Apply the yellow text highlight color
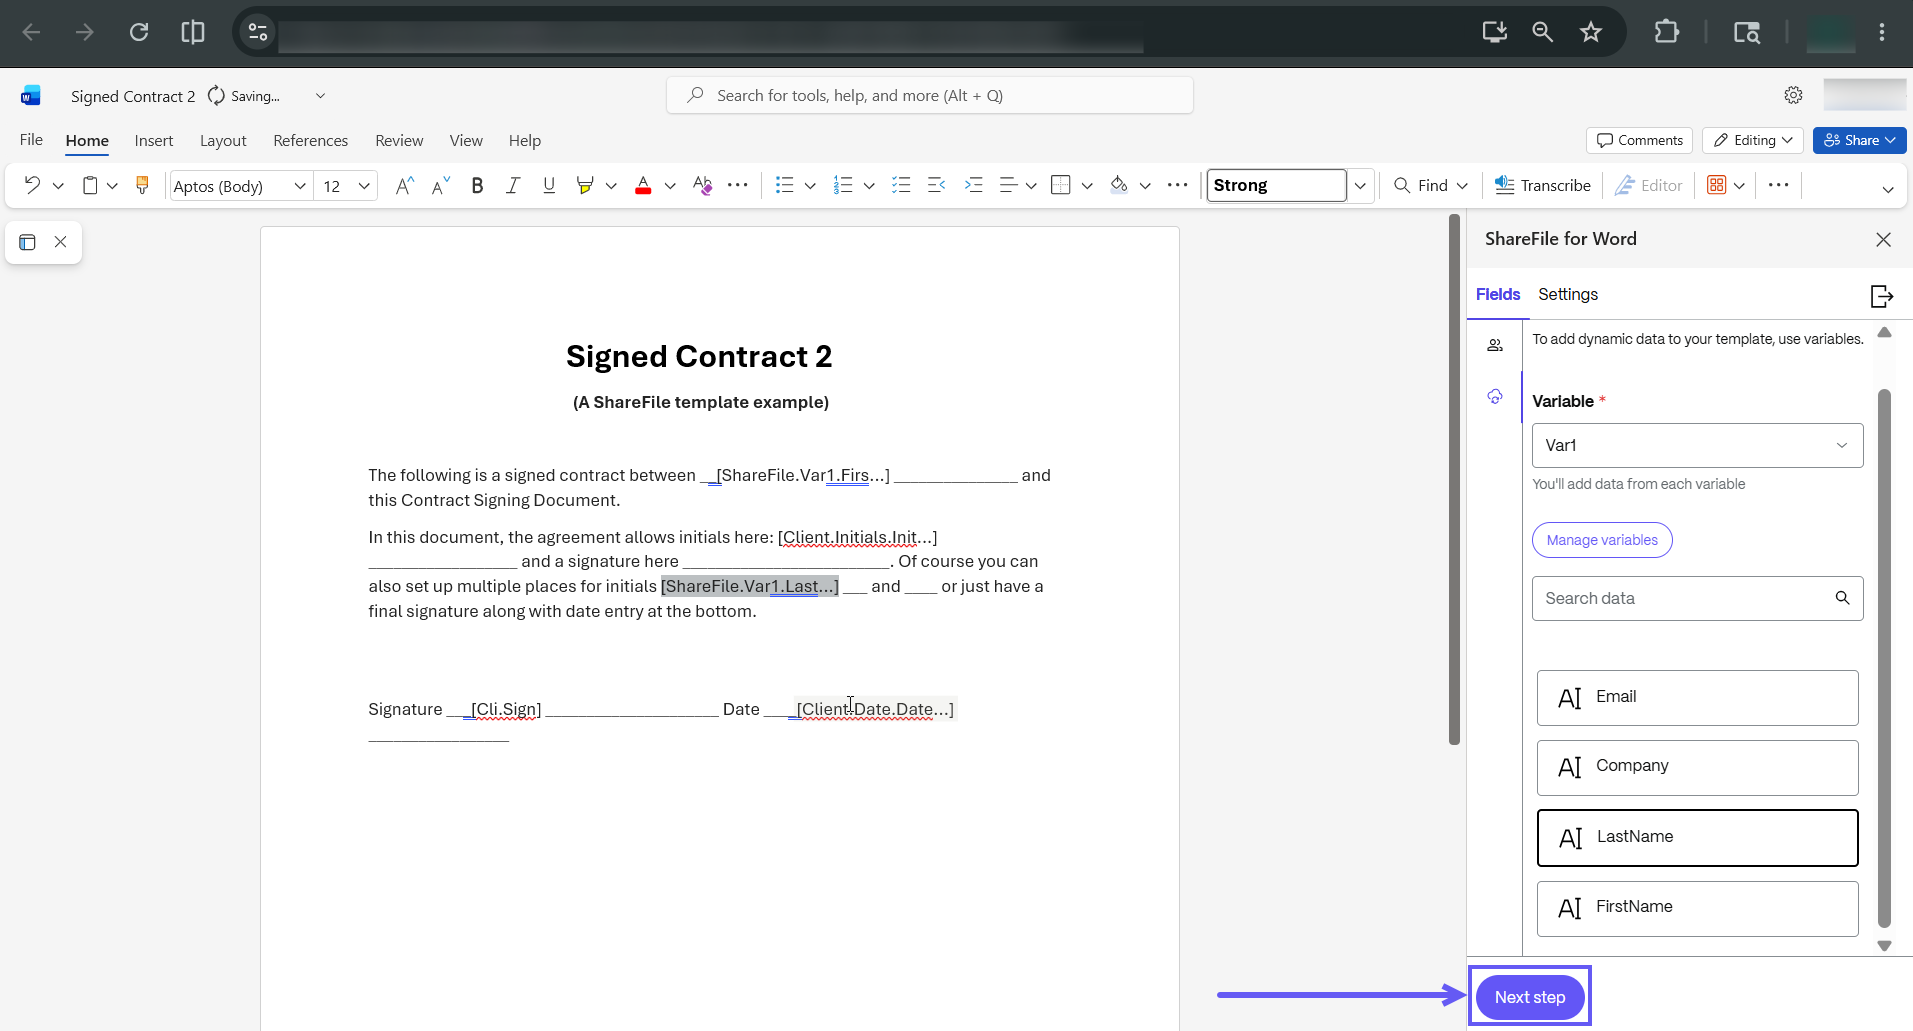The width and height of the screenshot is (1913, 1031). pos(585,185)
